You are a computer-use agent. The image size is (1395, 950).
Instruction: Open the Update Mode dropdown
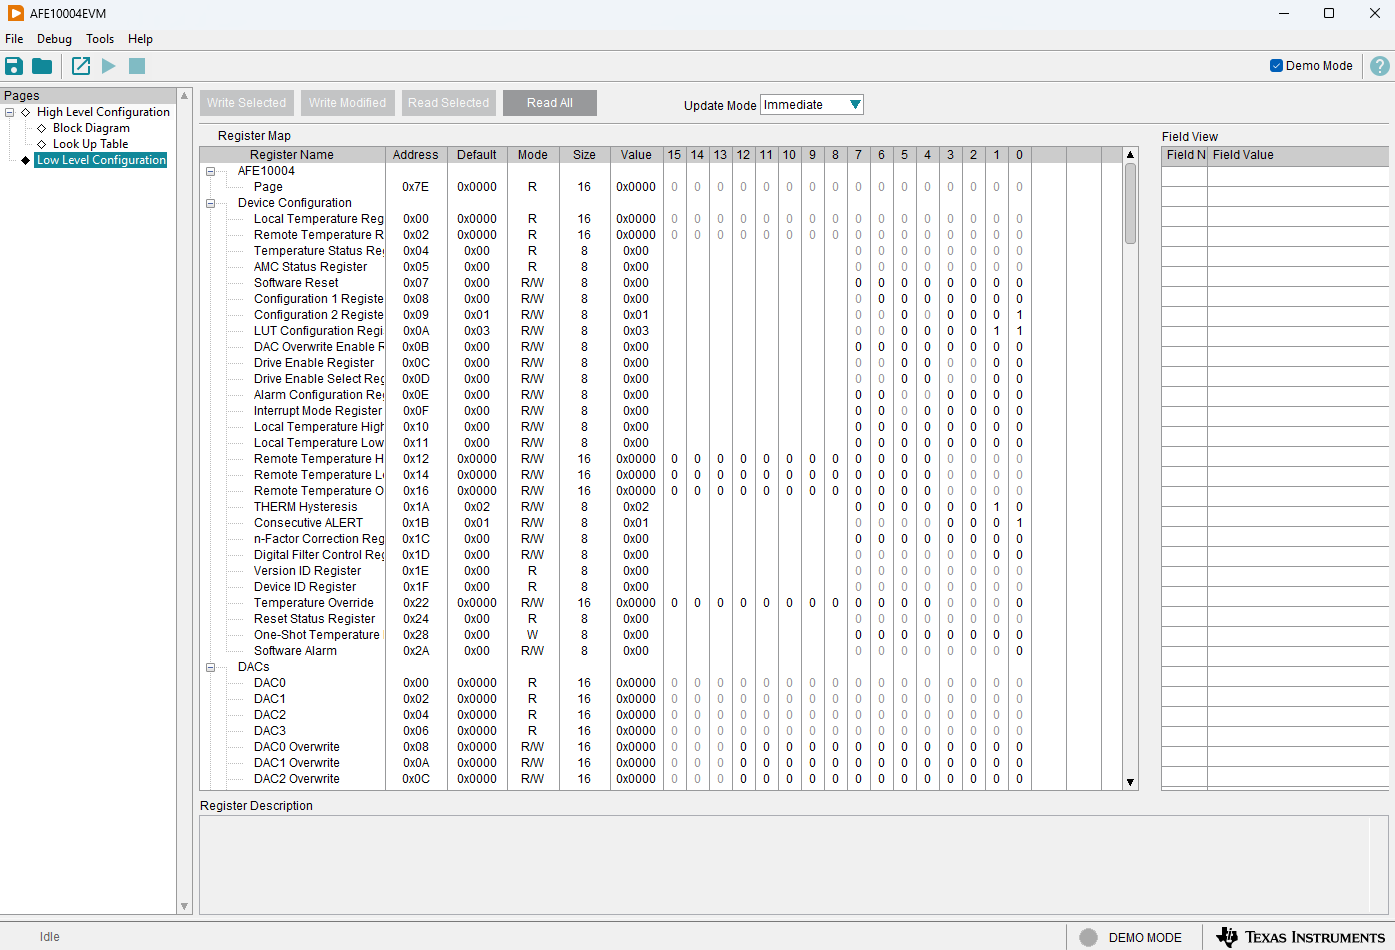[855, 105]
